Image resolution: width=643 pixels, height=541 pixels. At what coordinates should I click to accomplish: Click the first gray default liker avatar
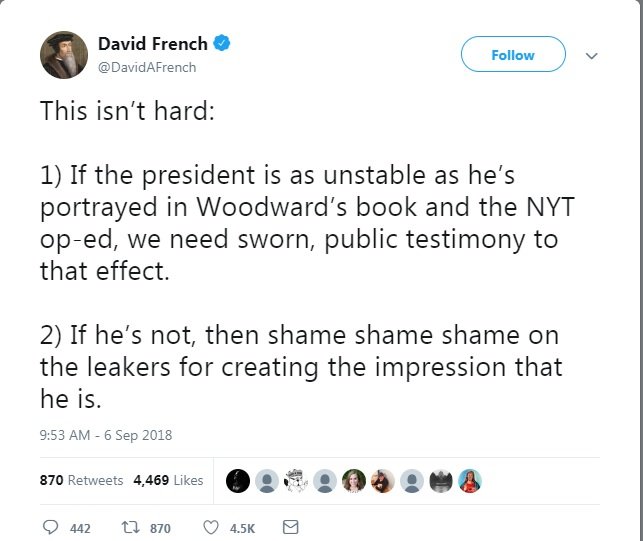click(267, 481)
